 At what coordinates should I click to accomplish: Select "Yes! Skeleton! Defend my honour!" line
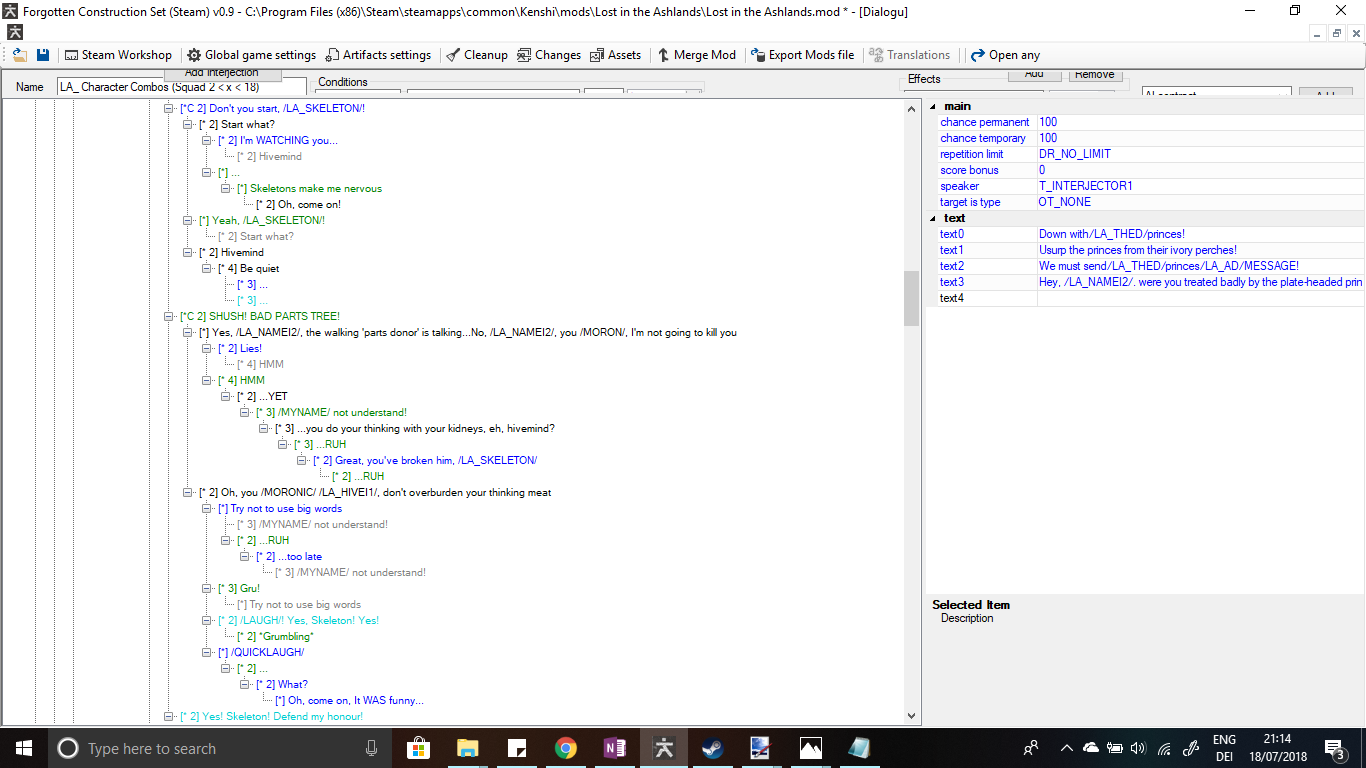click(x=271, y=716)
